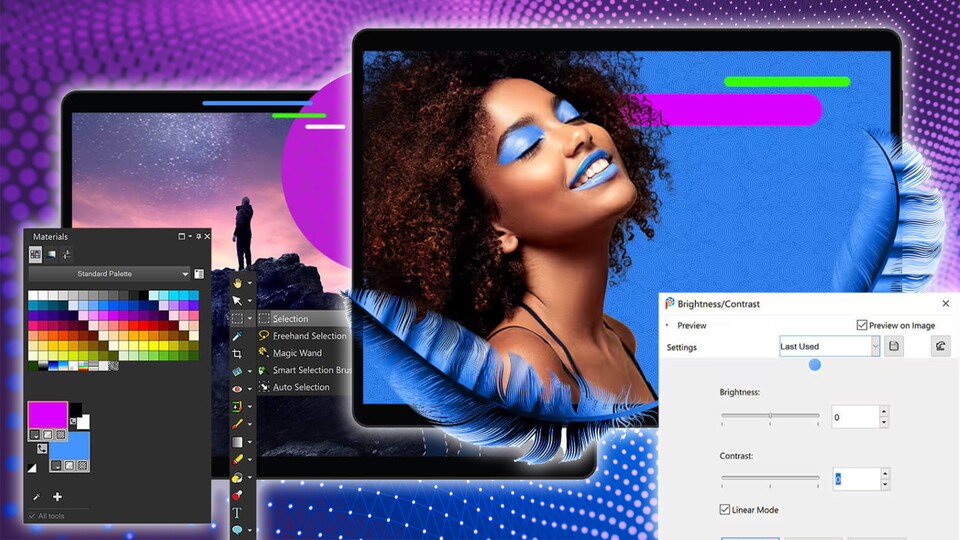
Task: Click the small black swatch beside foreground color
Action: pyautogui.click(x=75, y=409)
